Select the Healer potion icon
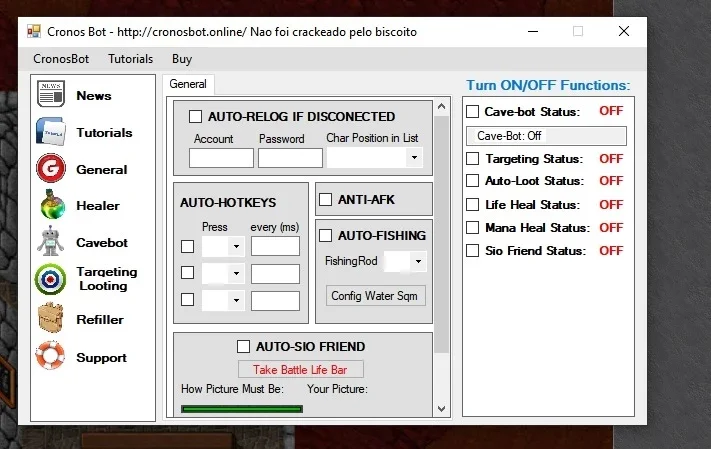 [53, 205]
